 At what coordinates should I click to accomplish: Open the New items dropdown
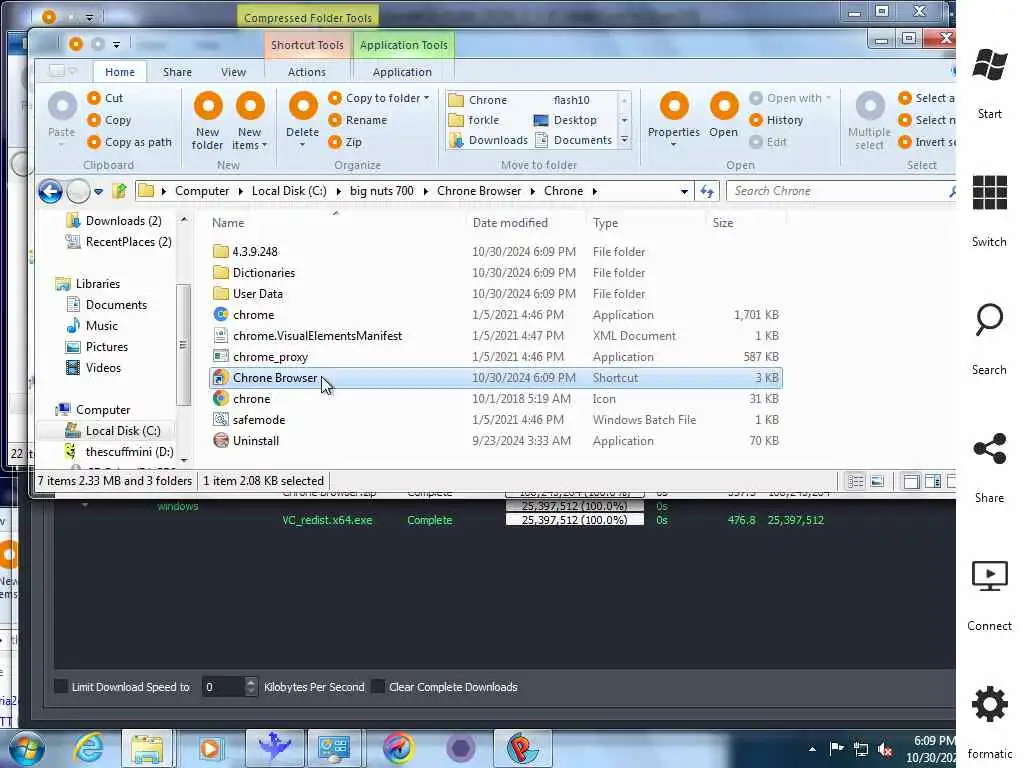249,121
